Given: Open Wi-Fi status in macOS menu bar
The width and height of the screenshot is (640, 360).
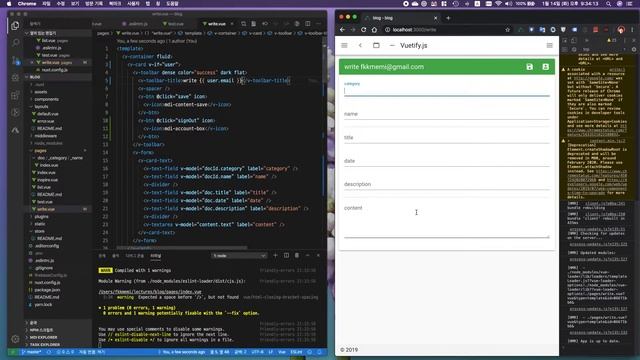Looking at the screenshot, I should click(498, 3).
